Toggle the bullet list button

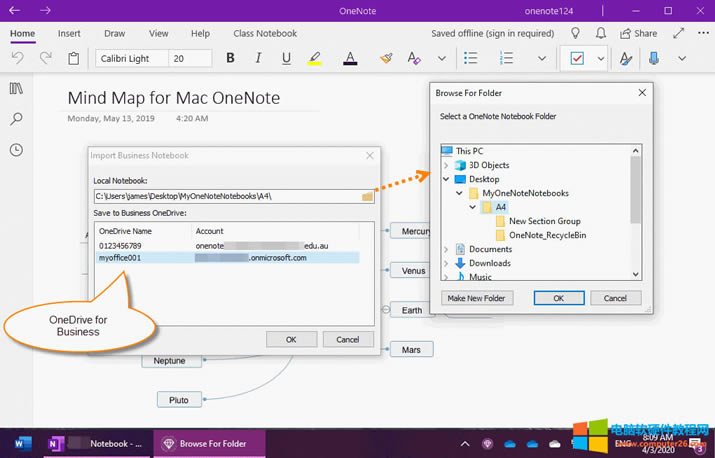(x=471, y=59)
